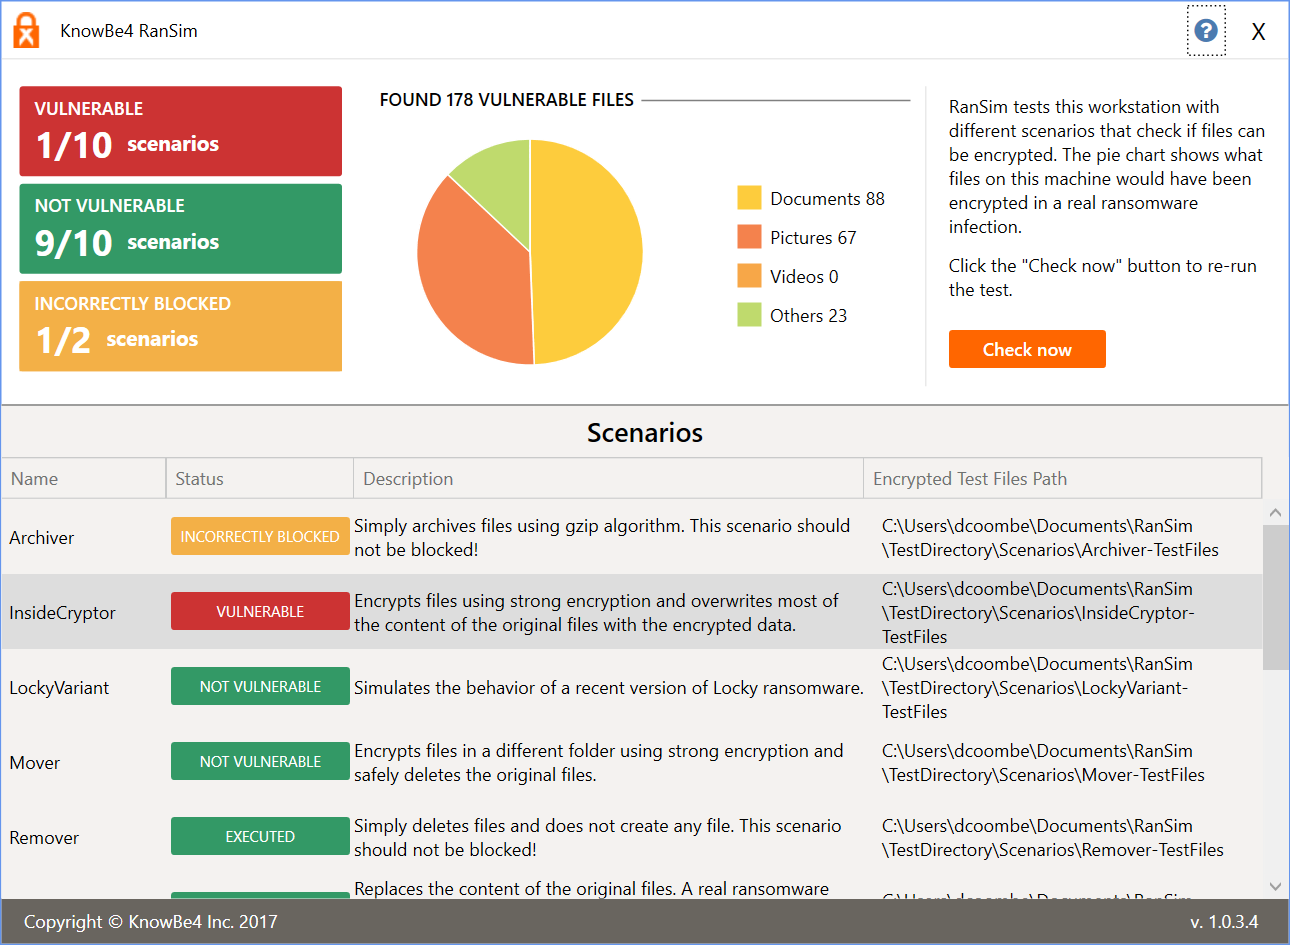Click the yellow Documents legend swatch

point(749,198)
